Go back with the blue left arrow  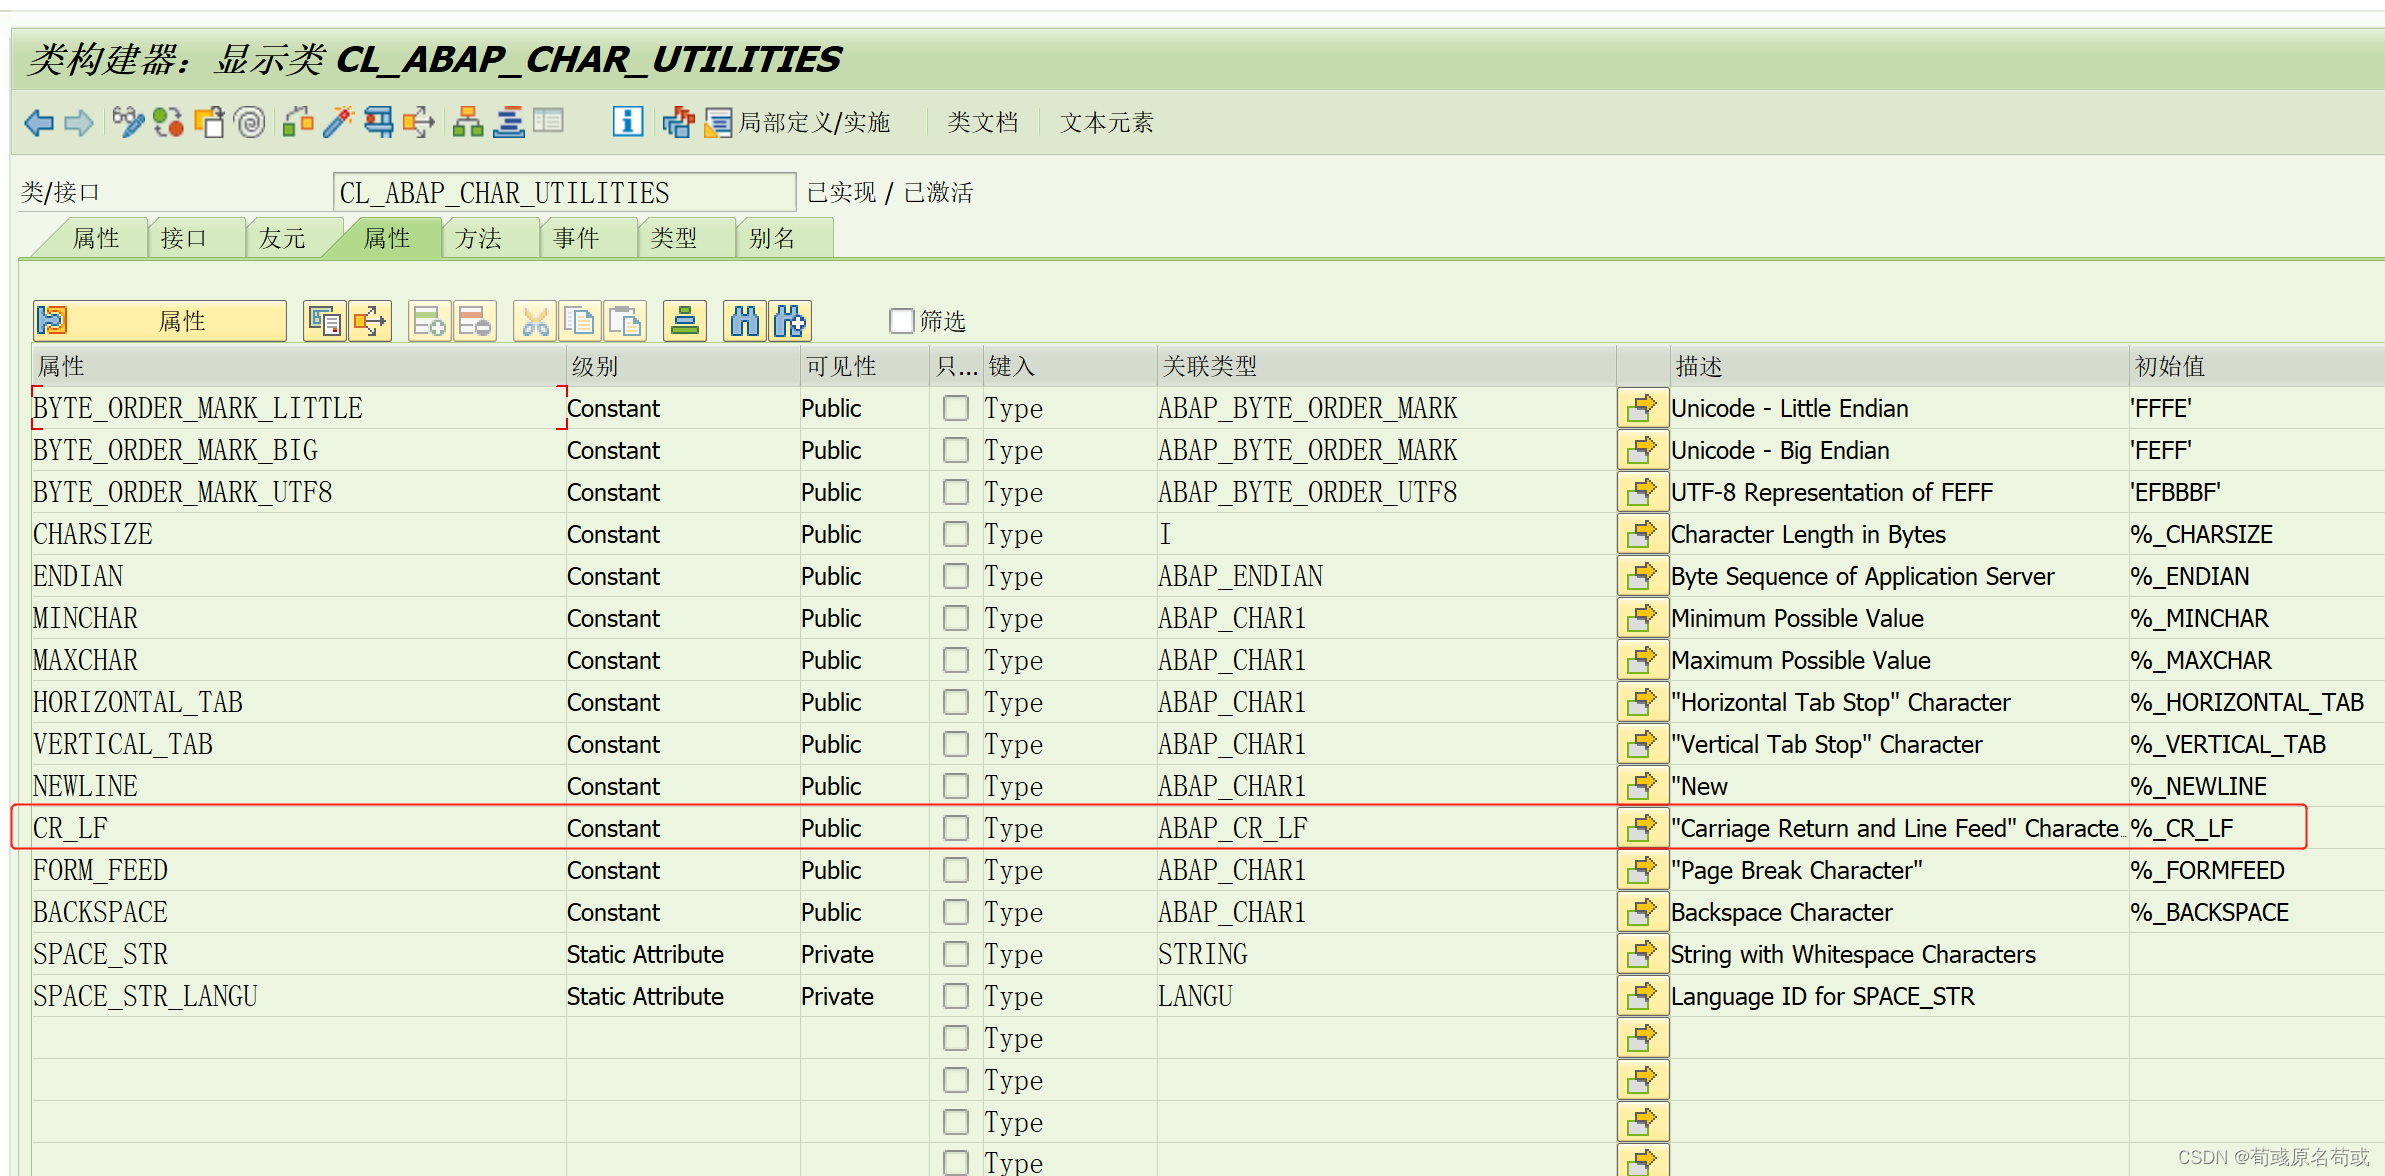(x=39, y=123)
